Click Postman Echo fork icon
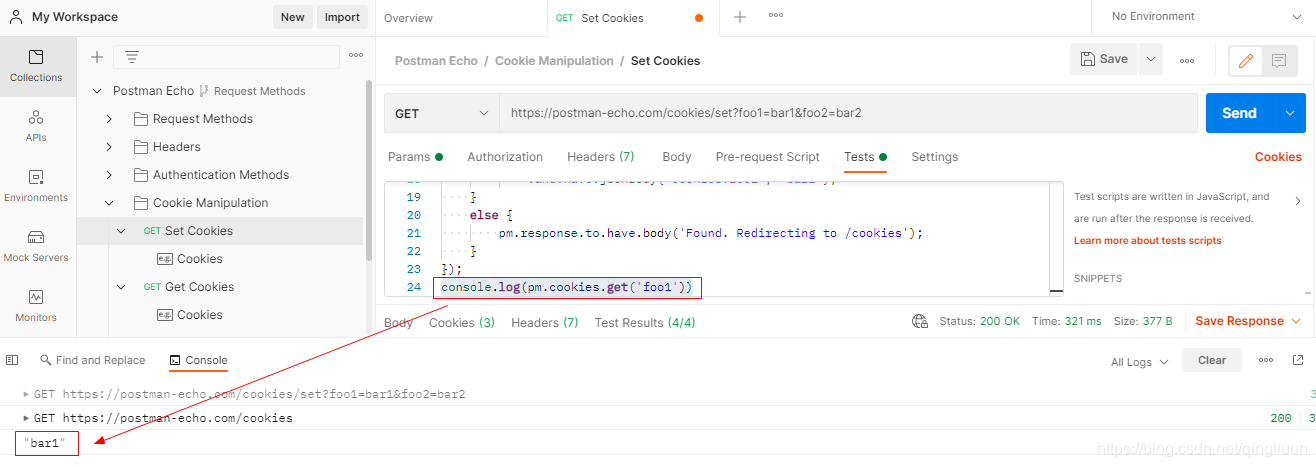 [x=204, y=91]
